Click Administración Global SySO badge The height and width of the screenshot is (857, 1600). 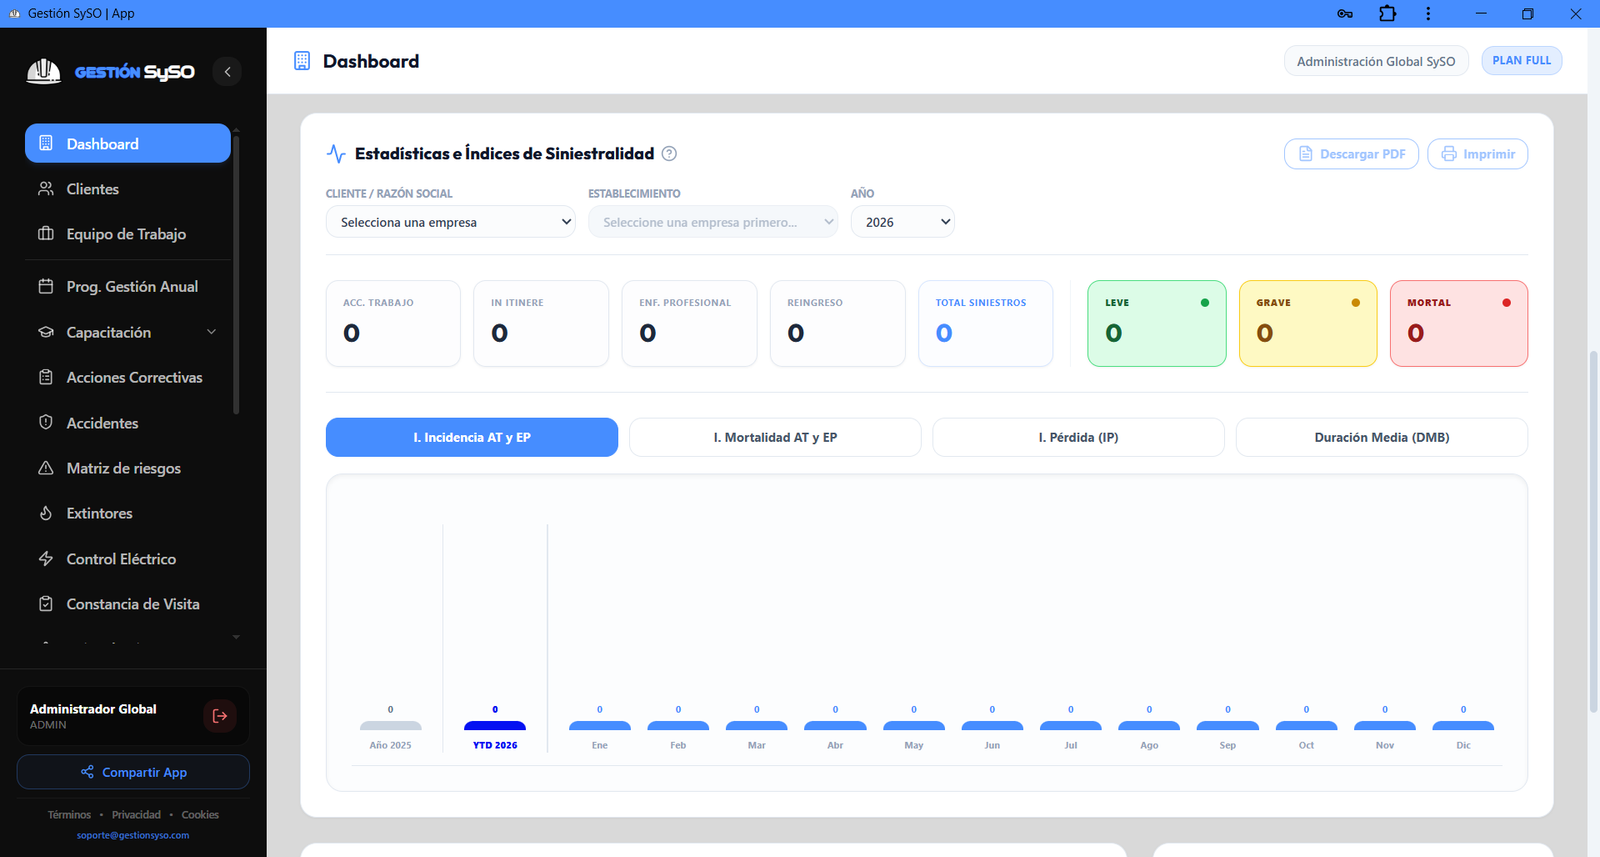click(x=1376, y=61)
